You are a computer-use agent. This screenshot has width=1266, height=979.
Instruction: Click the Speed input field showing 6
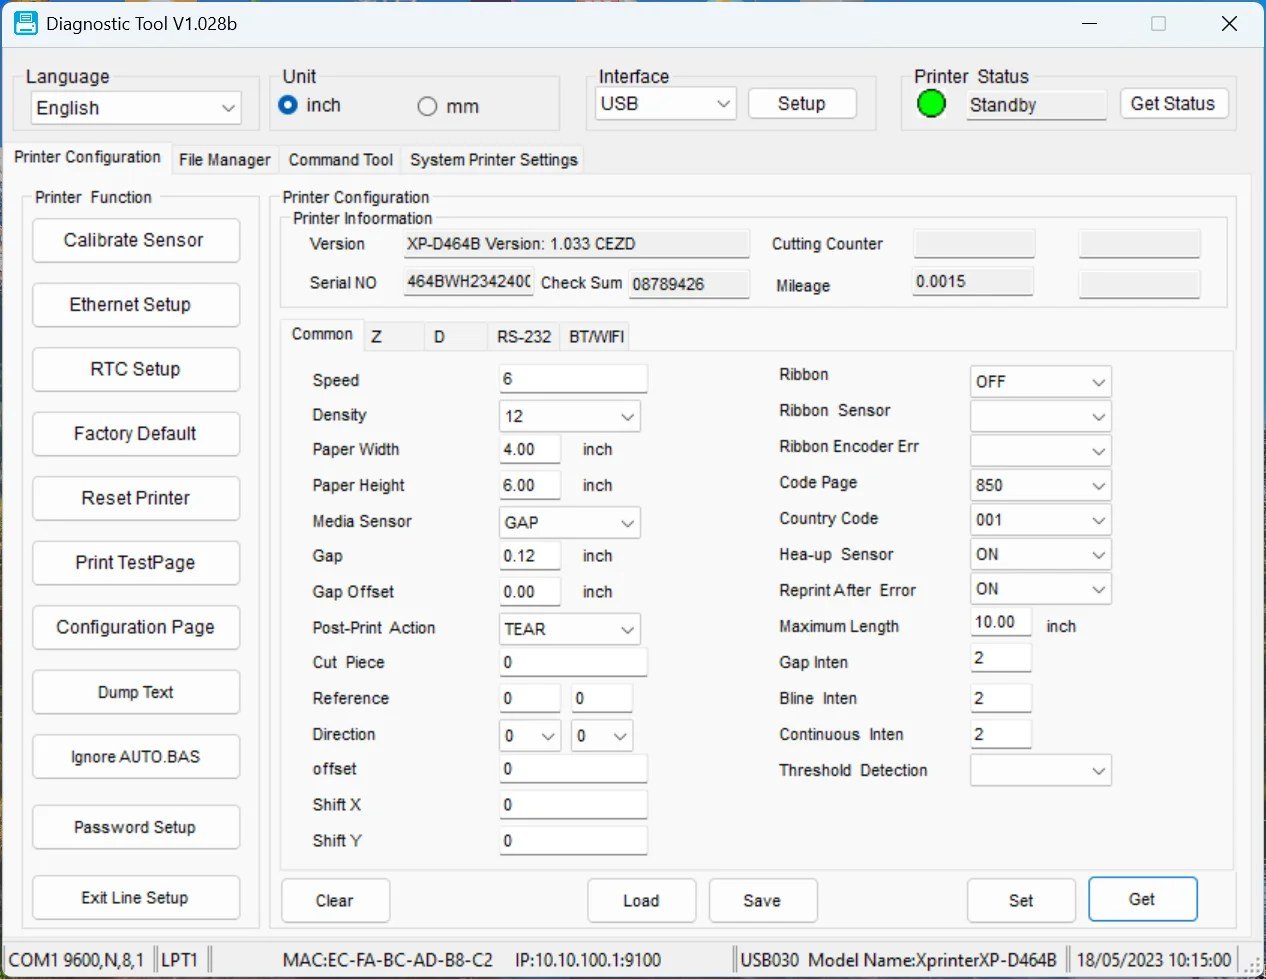(572, 379)
